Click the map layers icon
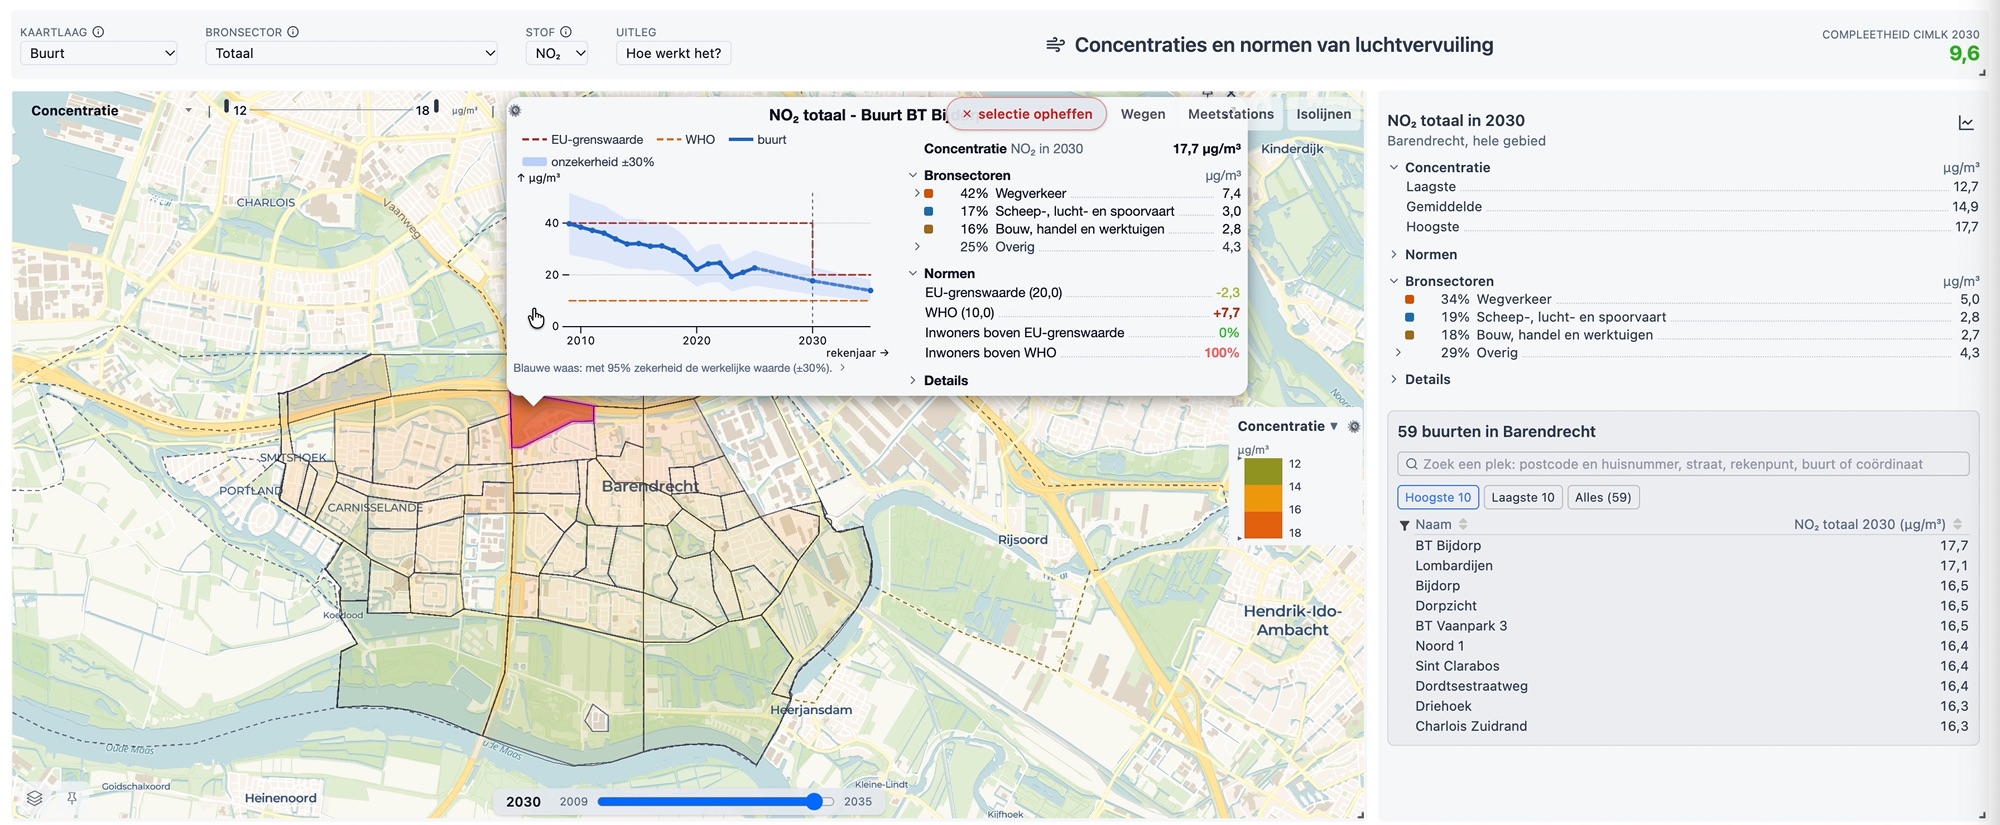 click(x=35, y=798)
